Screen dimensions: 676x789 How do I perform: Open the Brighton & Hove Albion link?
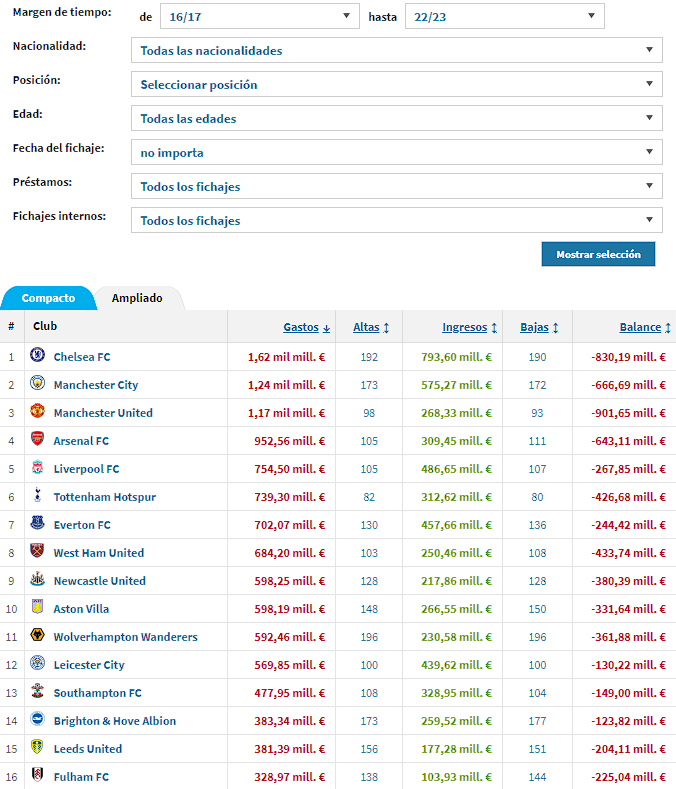pyautogui.click(x=115, y=721)
